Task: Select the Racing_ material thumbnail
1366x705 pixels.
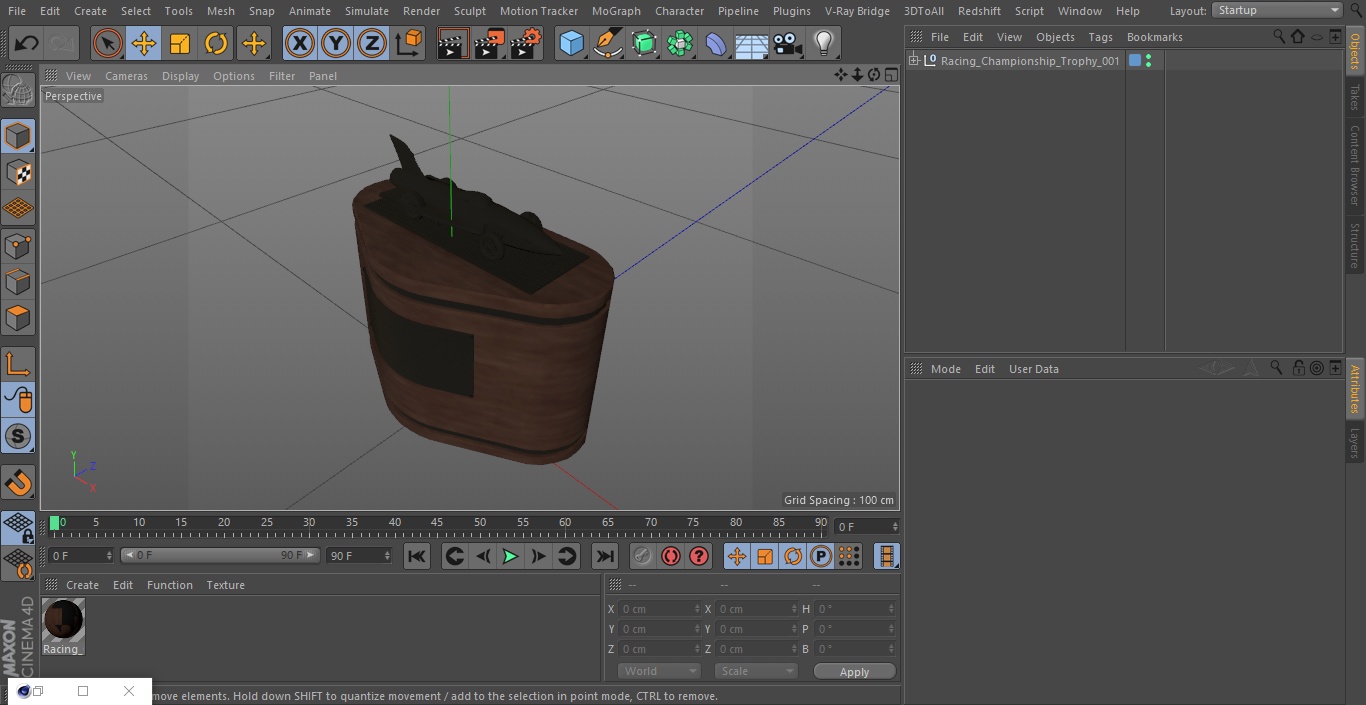Action: (x=63, y=627)
